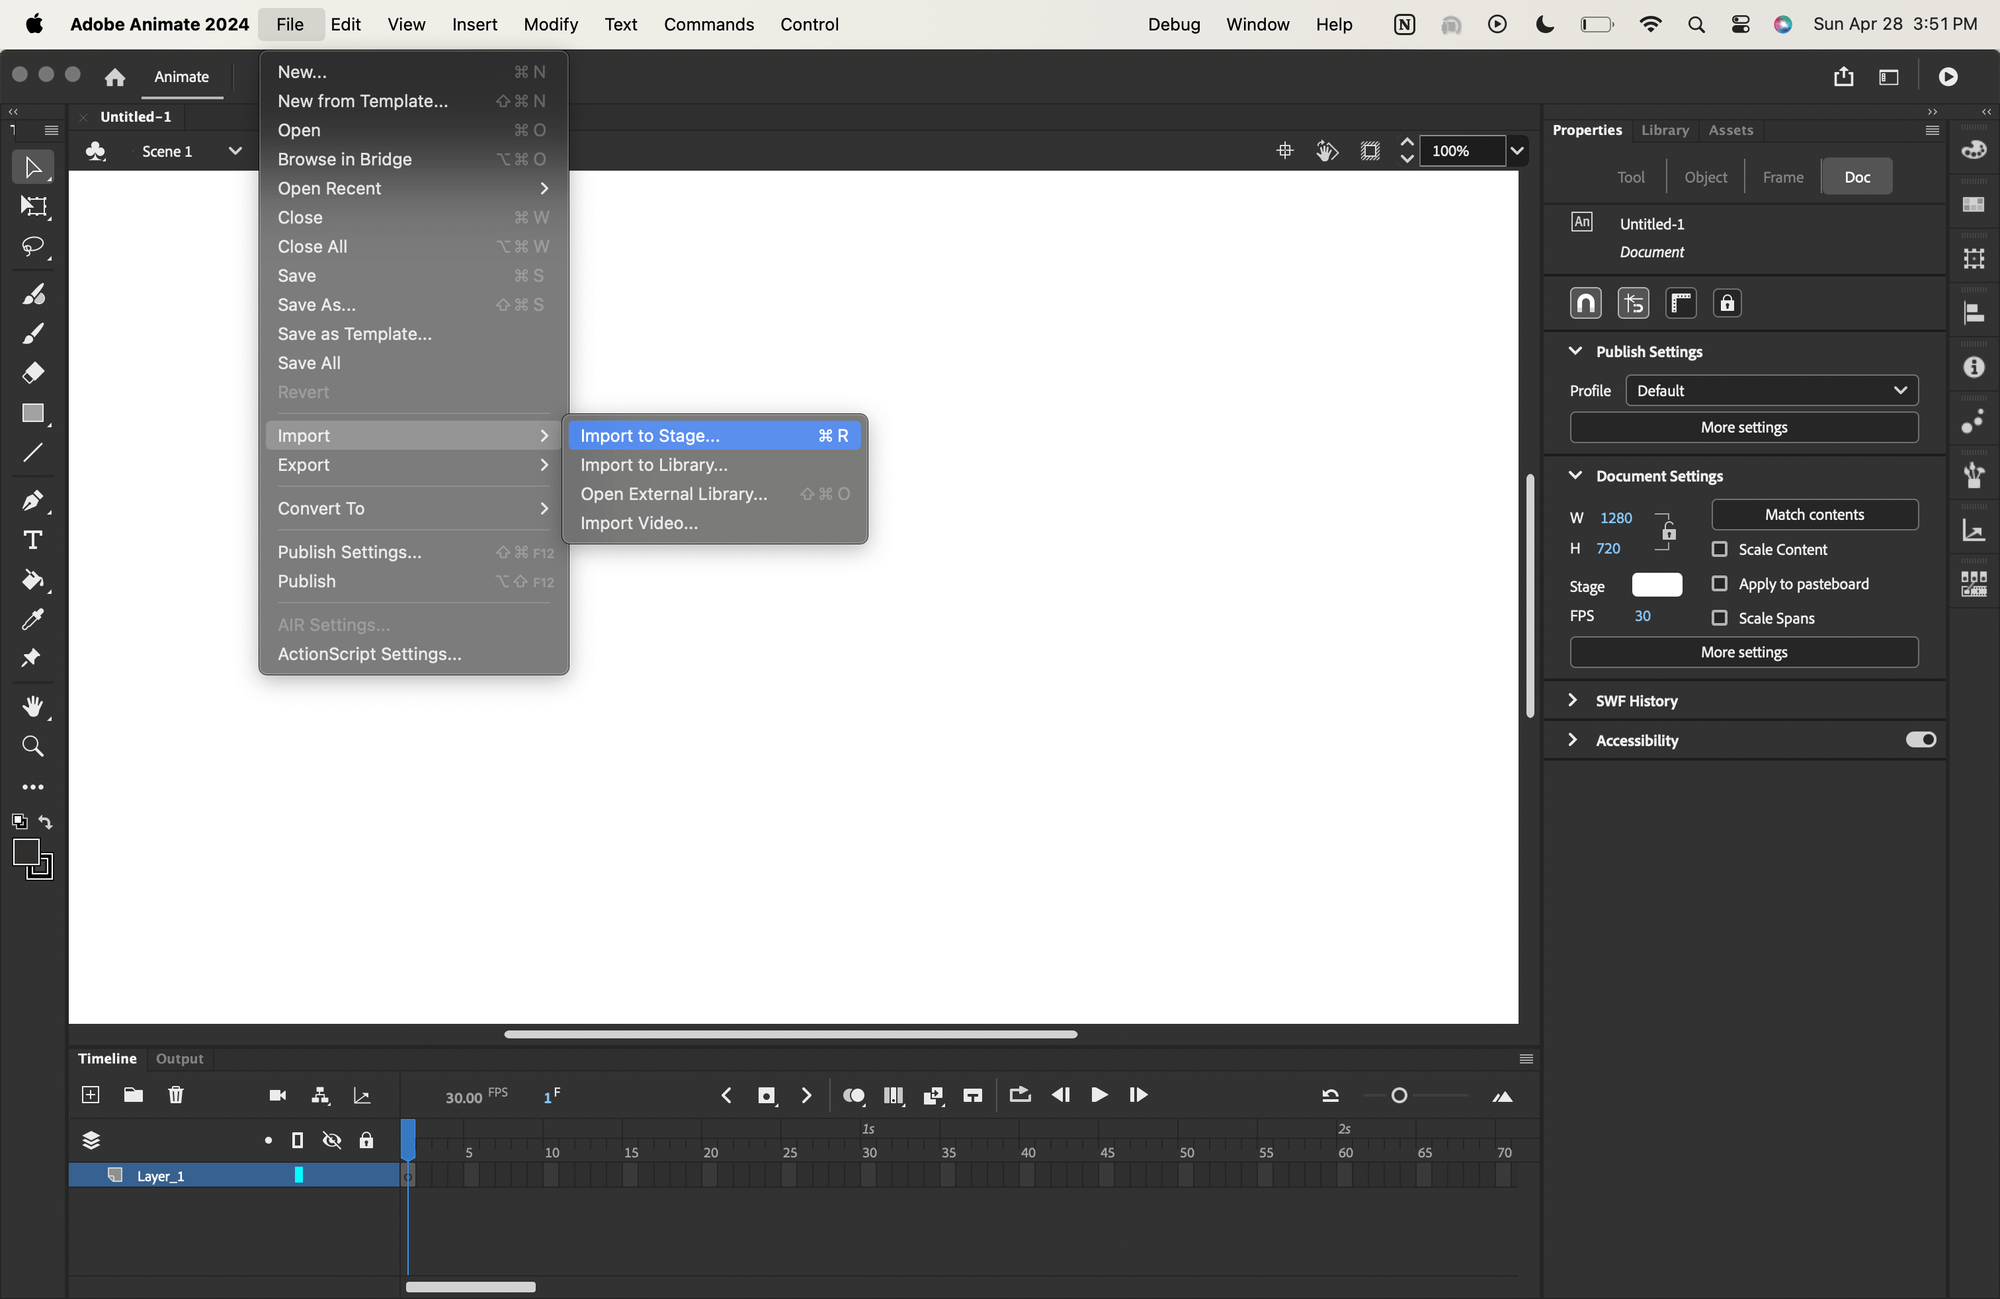
Task: Select Layer_1 in the timeline
Action: 233,1176
